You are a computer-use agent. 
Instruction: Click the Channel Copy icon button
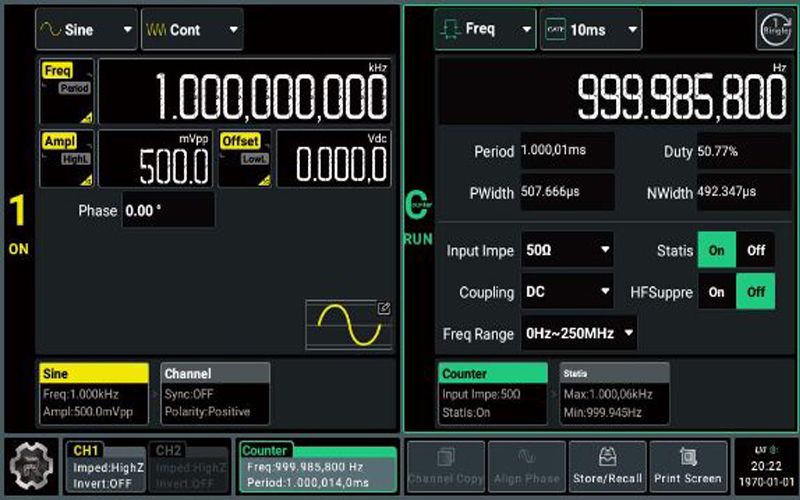pyautogui.click(x=445, y=466)
